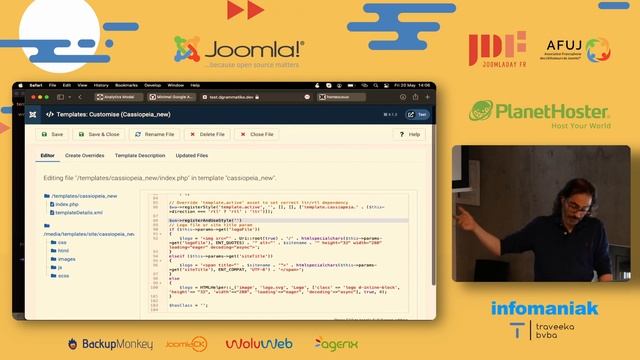Switch to the Analytics Model browser tab
The height and width of the screenshot is (360, 640).
click(119, 97)
